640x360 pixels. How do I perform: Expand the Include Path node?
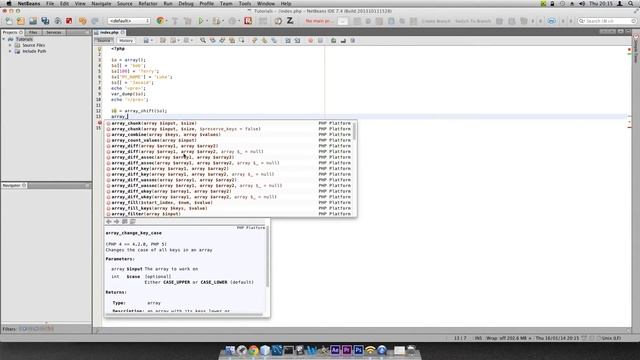point(10,51)
